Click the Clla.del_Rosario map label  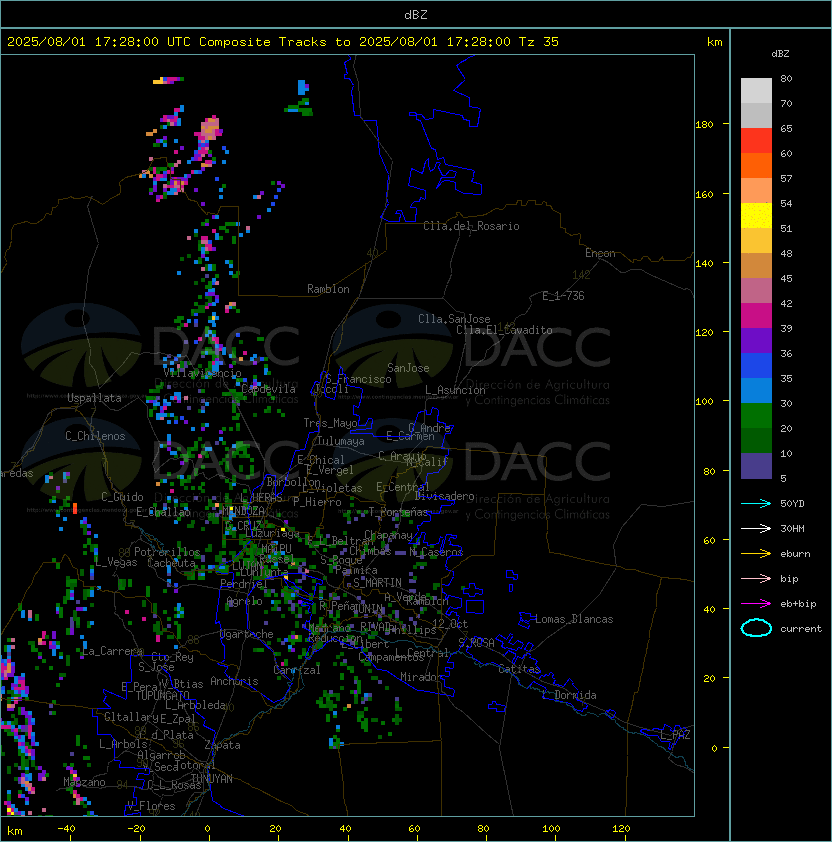471,226
